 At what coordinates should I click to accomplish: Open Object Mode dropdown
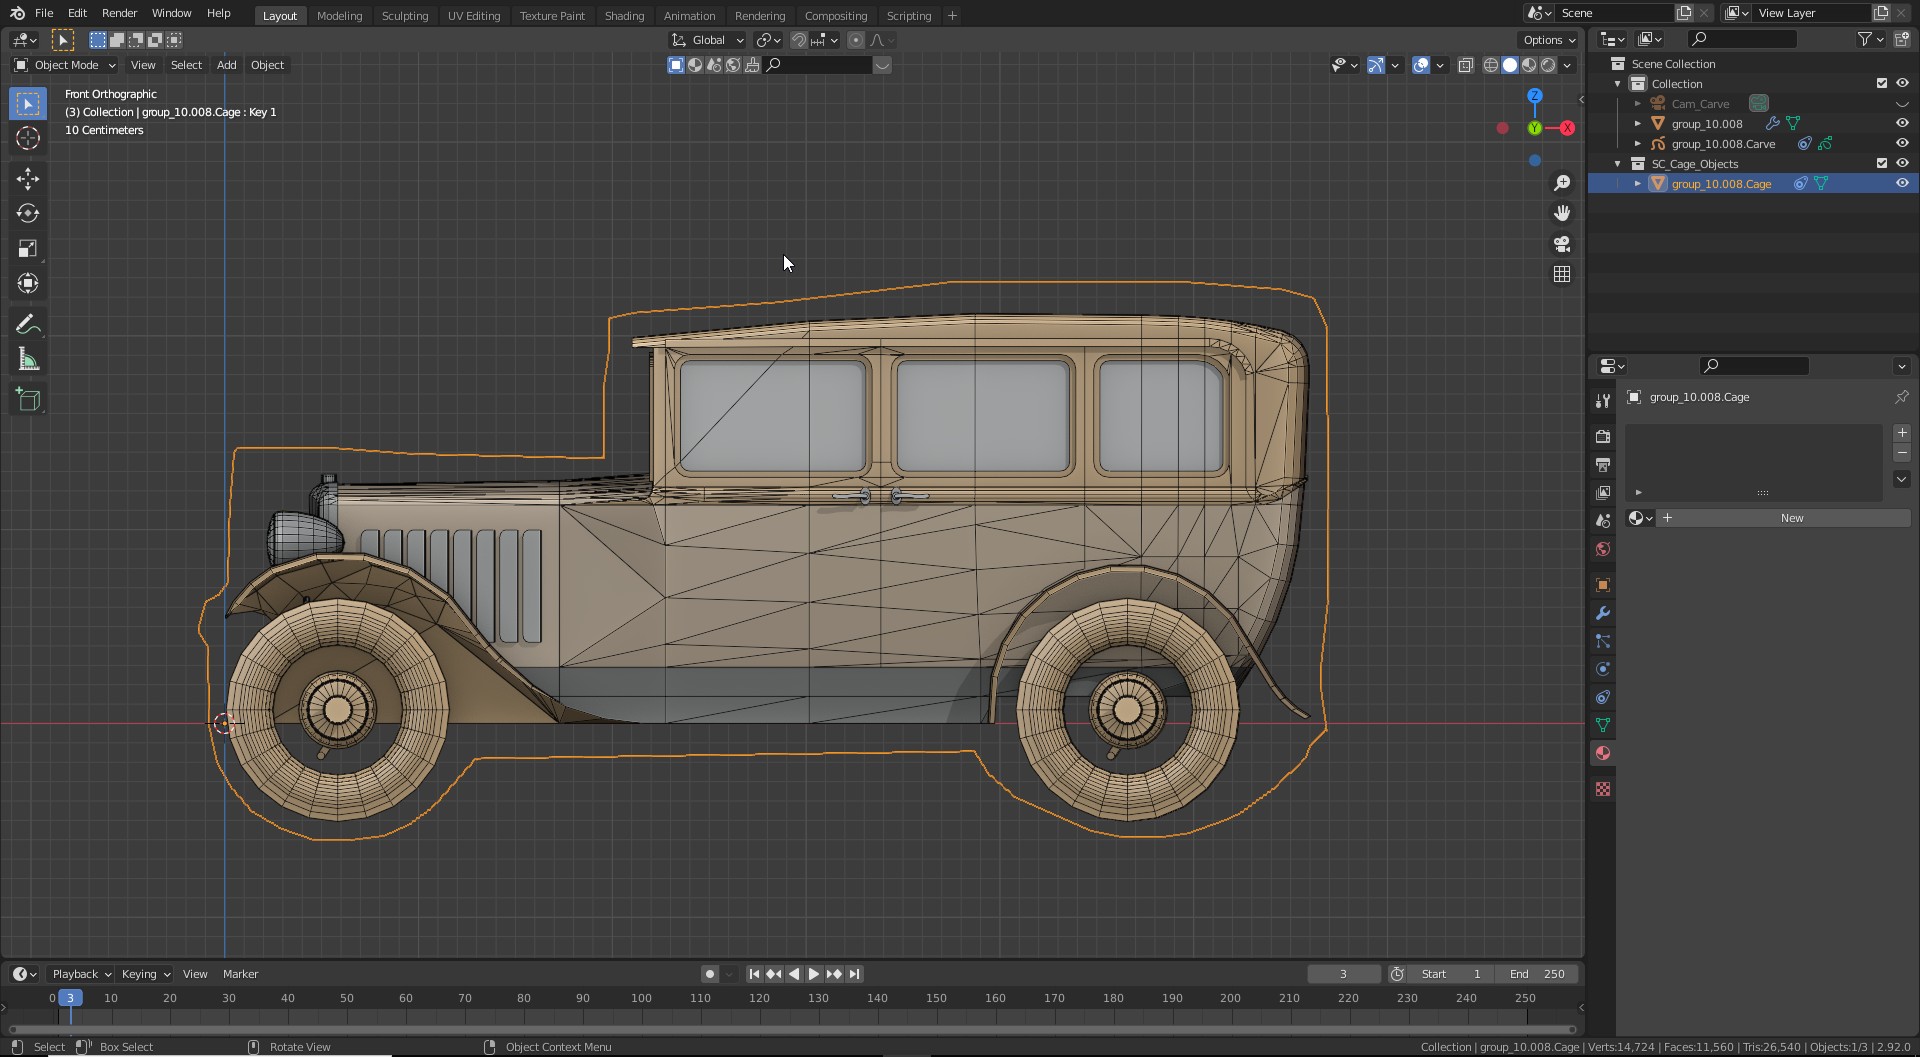click(x=64, y=65)
